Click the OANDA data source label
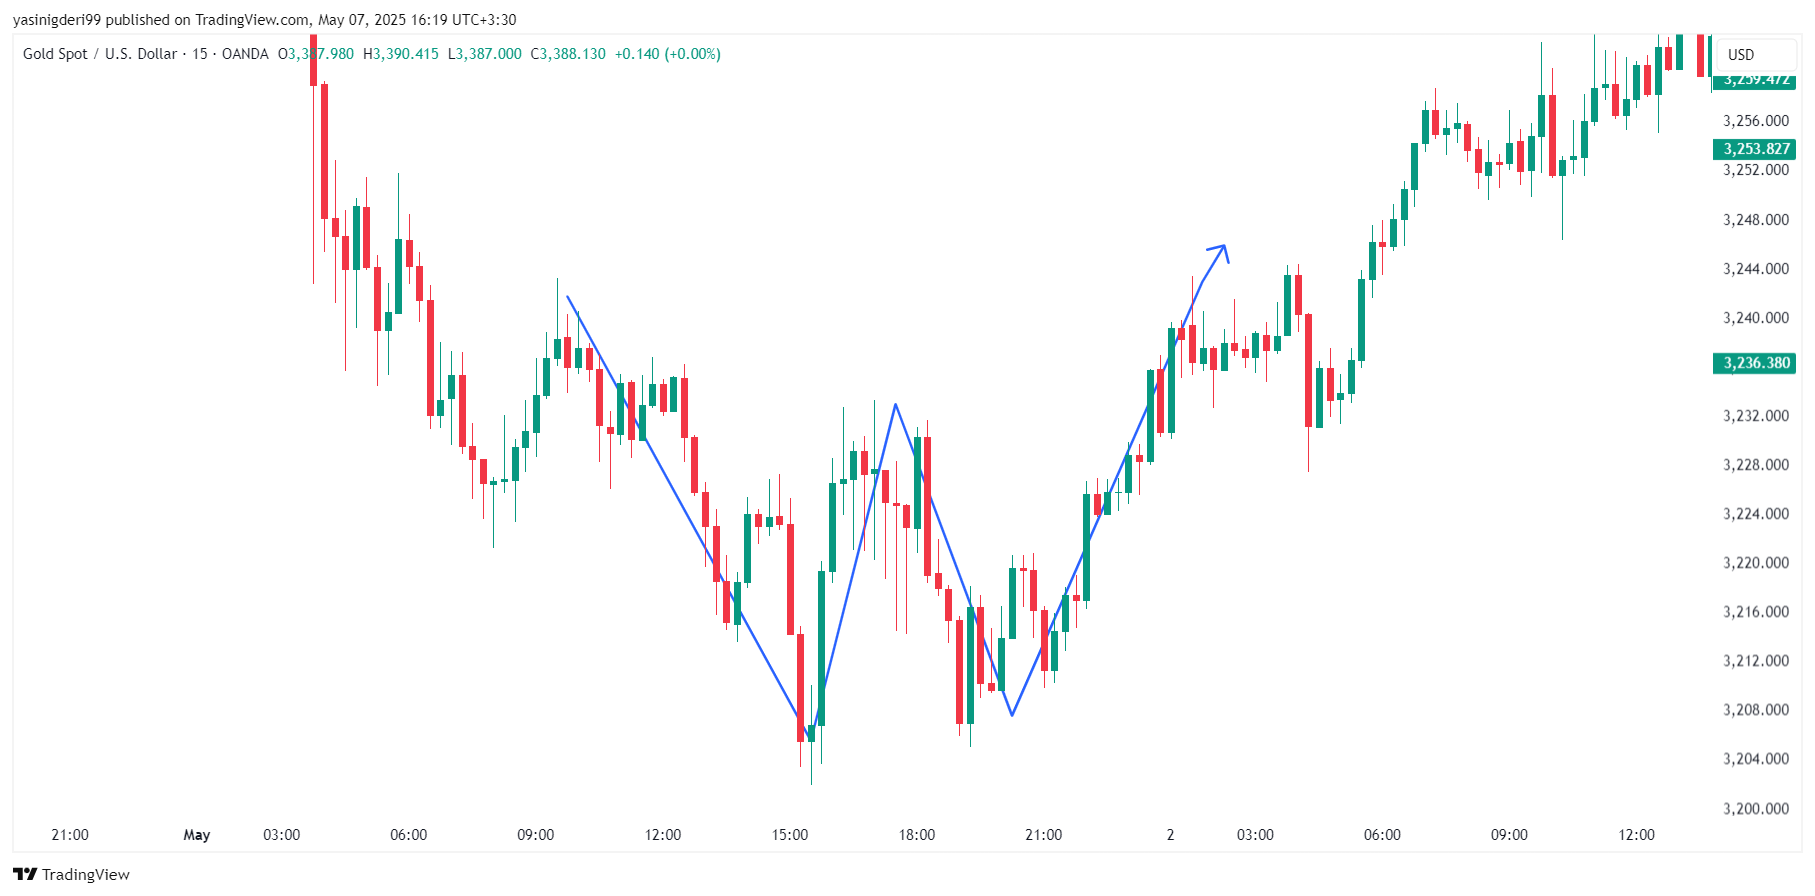The height and width of the screenshot is (896, 1815). point(245,54)
